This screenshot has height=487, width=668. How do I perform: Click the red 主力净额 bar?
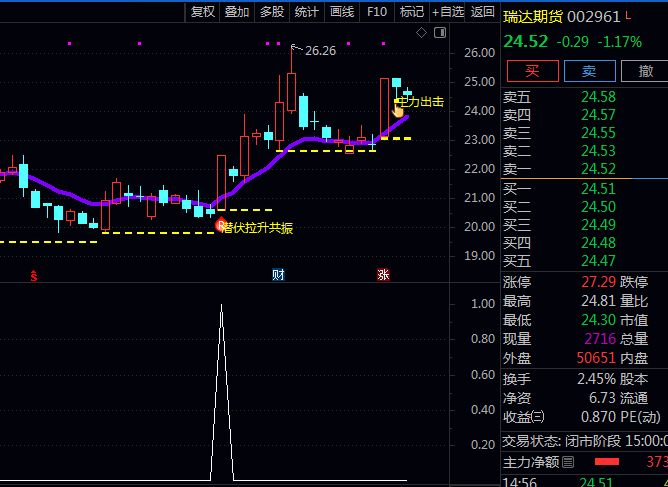pyautogui.click(x=607, y=462)
